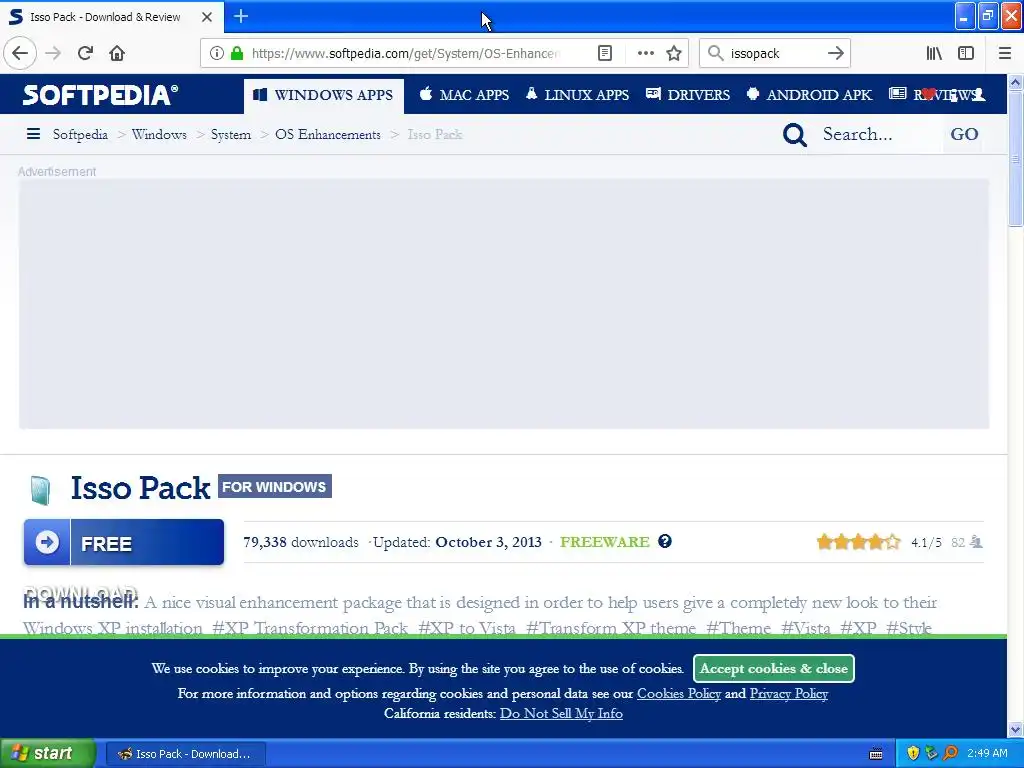Open Softpedia hamburger category menu

coord(33,135)
